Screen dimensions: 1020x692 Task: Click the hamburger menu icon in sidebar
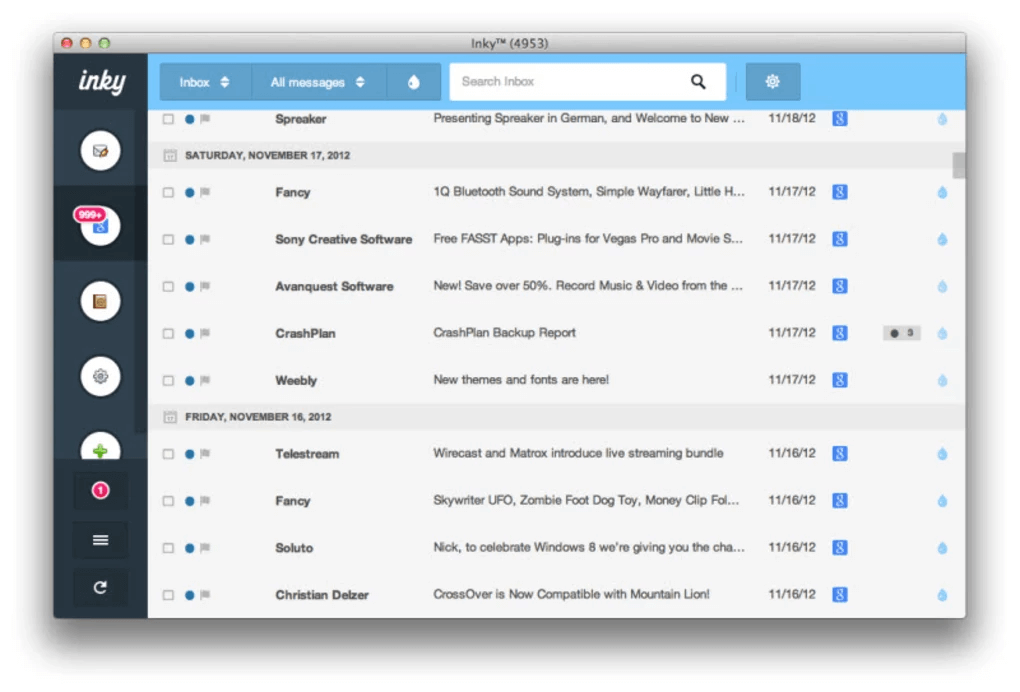[100, 540]
